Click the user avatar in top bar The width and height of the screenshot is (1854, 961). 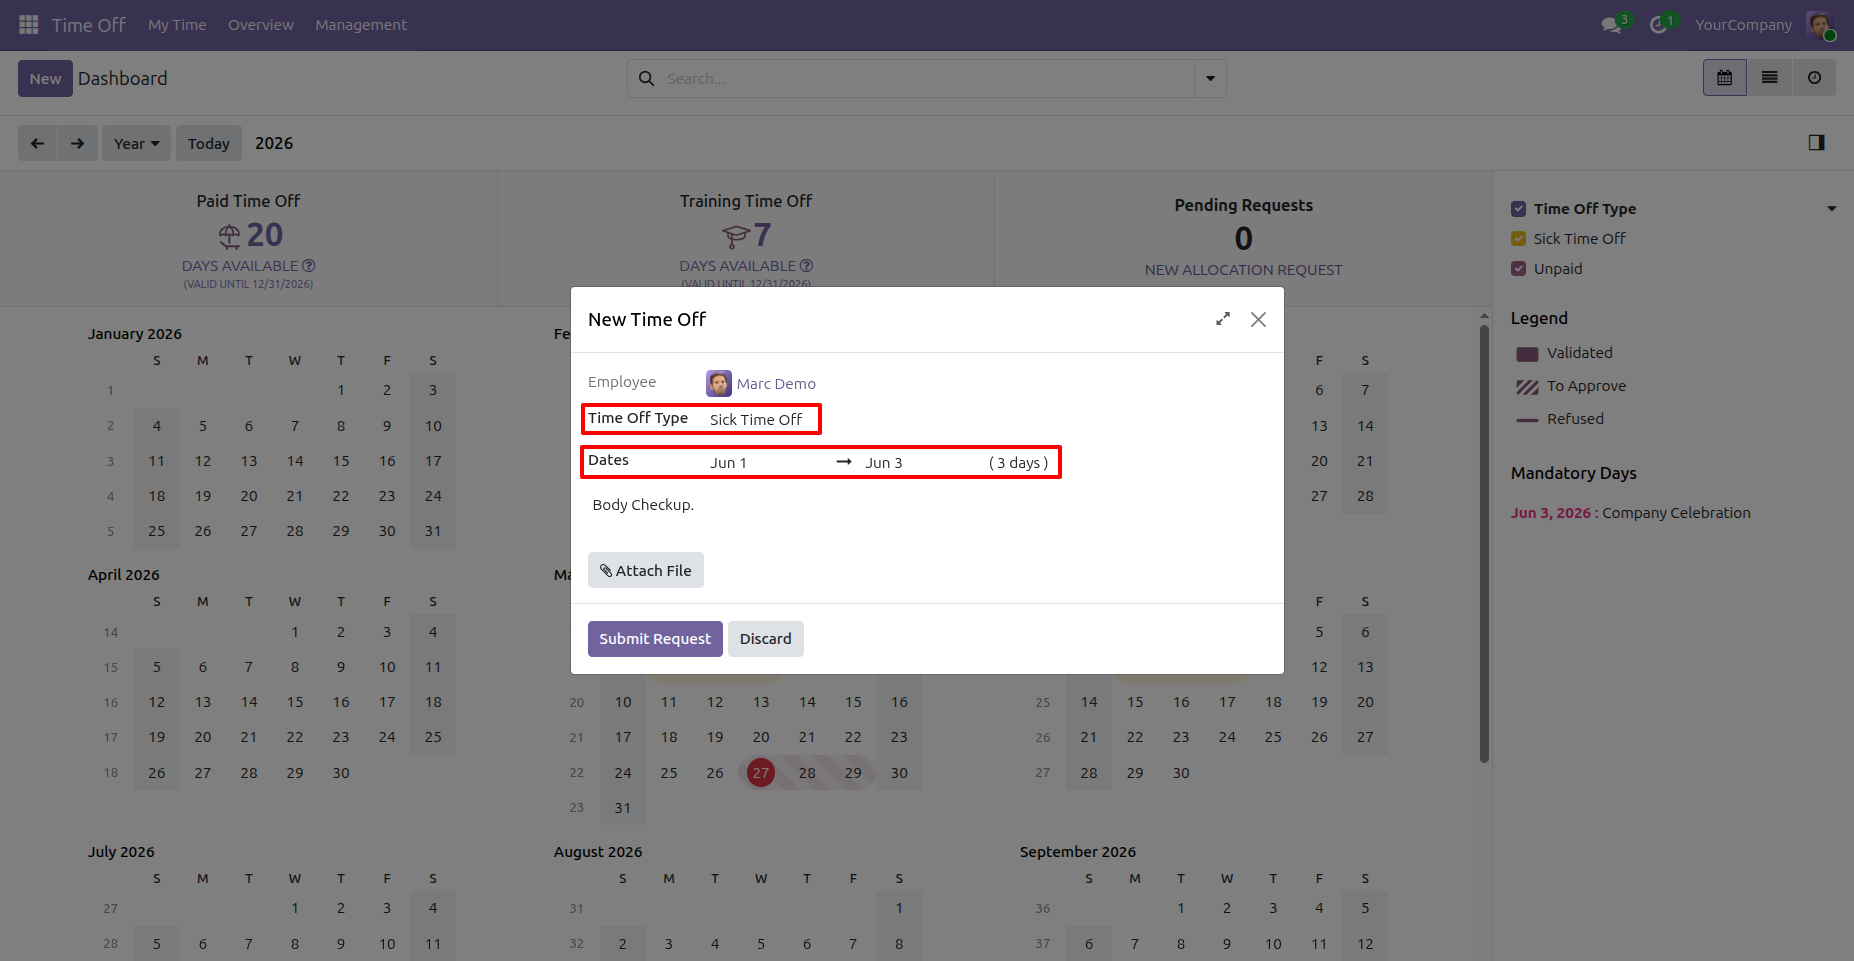1819,25
